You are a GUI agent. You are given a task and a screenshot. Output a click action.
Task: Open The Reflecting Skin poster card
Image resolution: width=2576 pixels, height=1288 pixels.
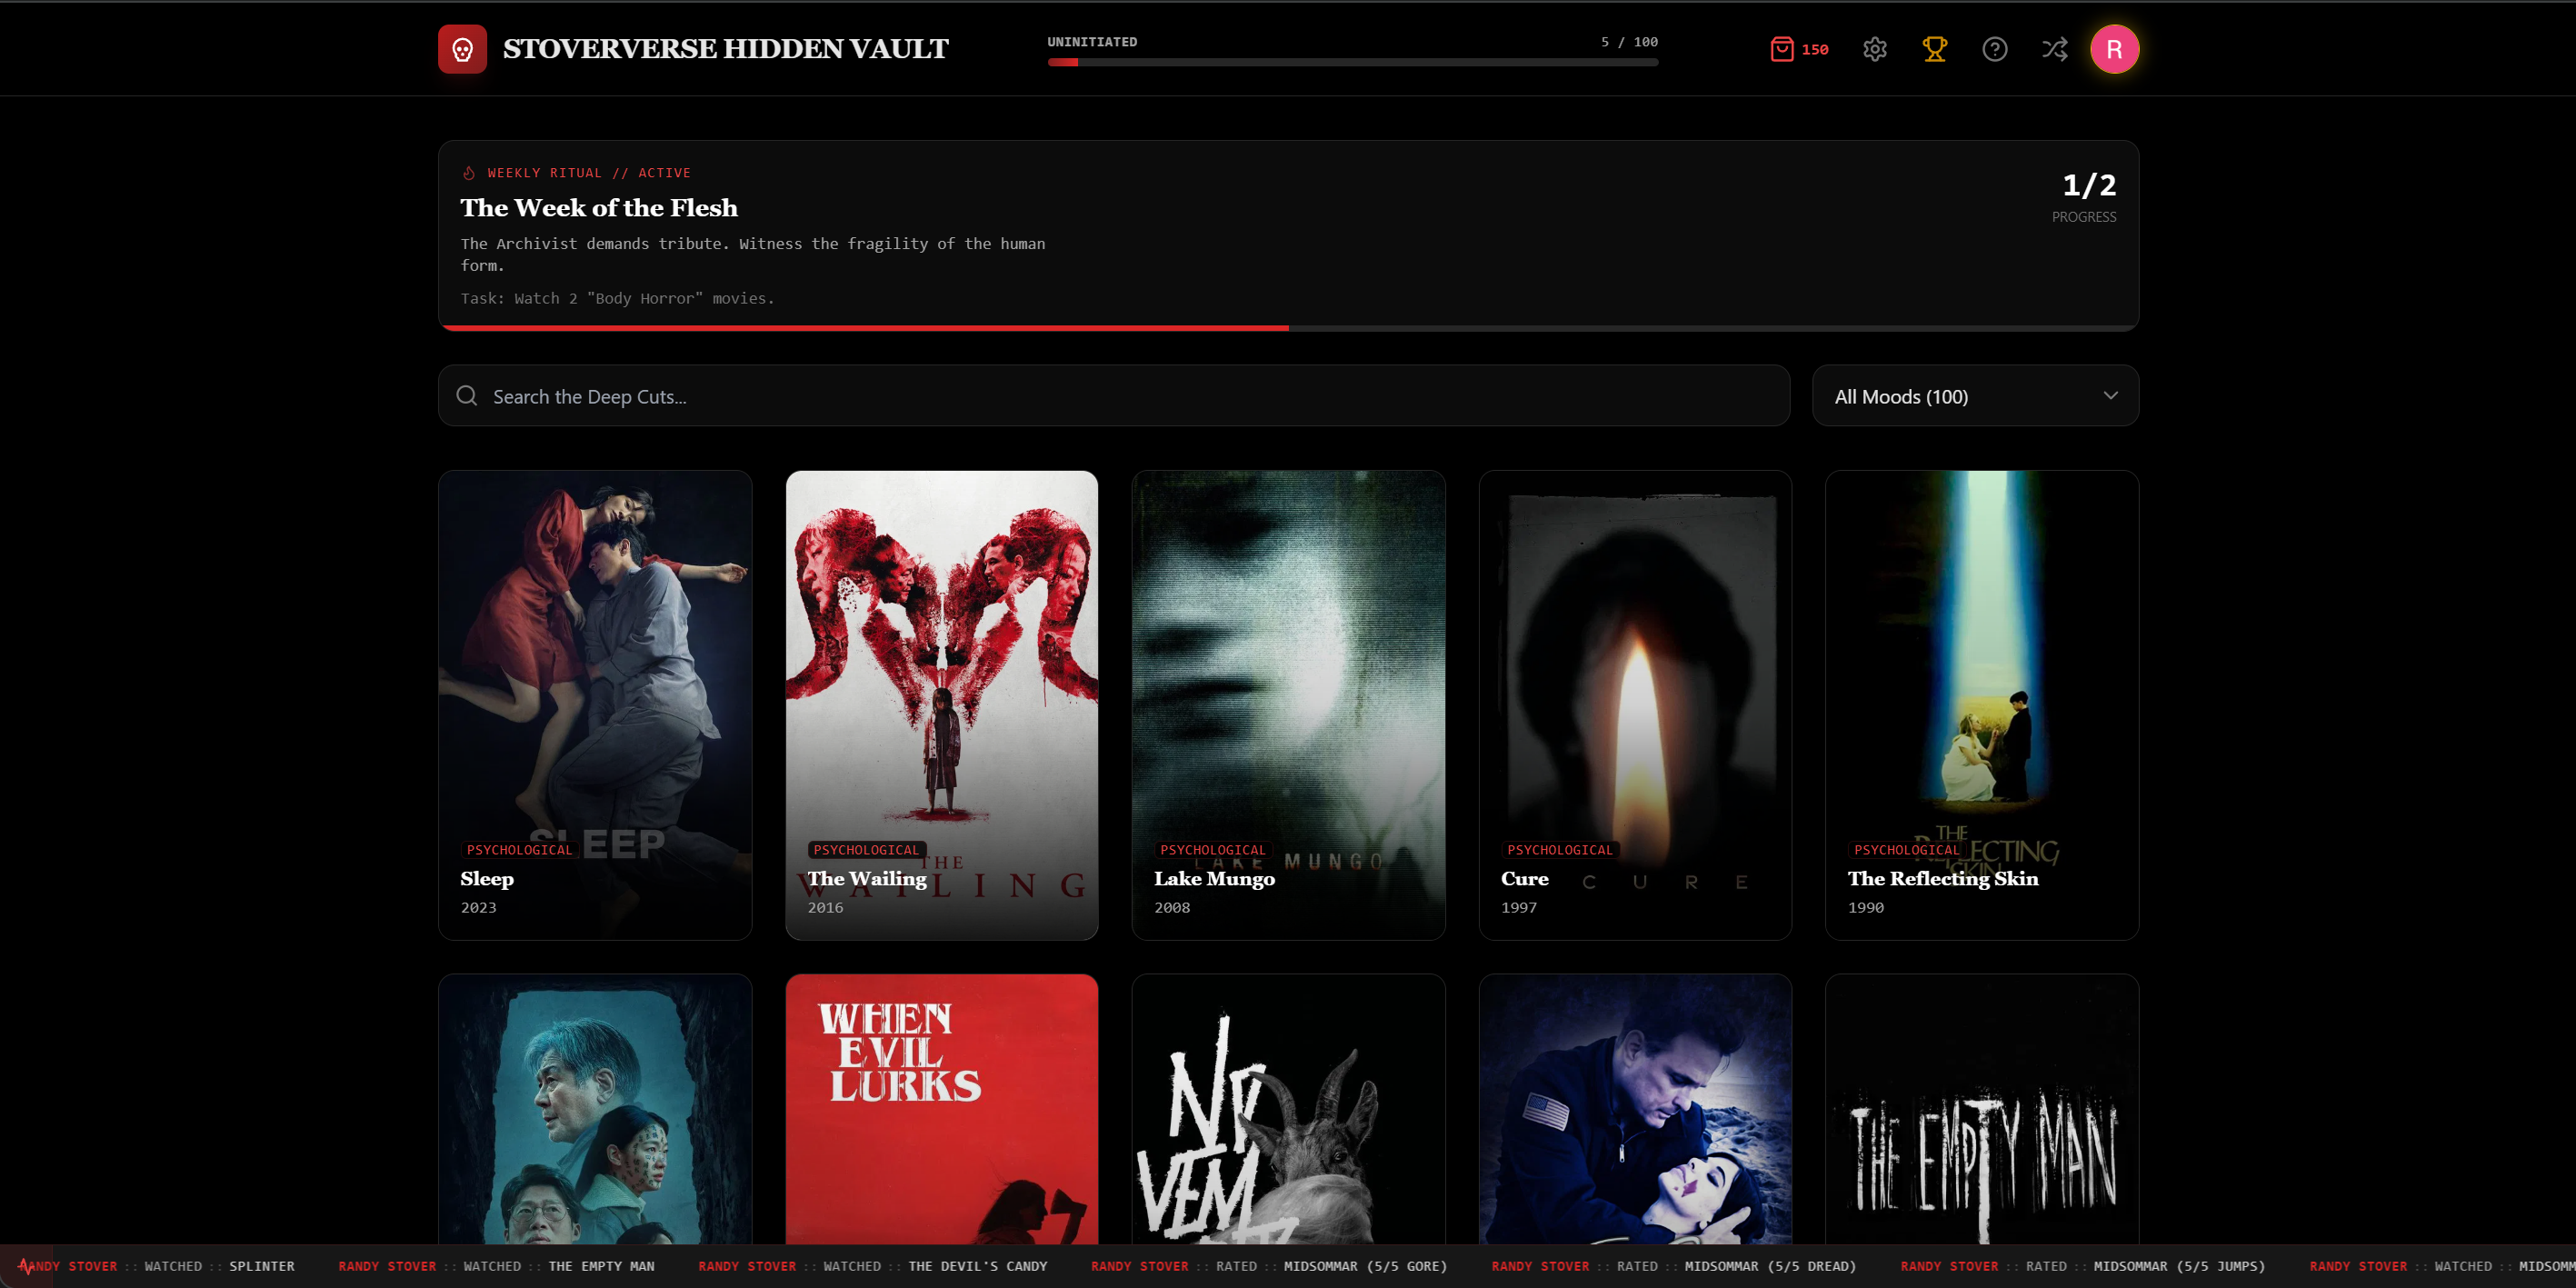click(x=1982, y=705)
